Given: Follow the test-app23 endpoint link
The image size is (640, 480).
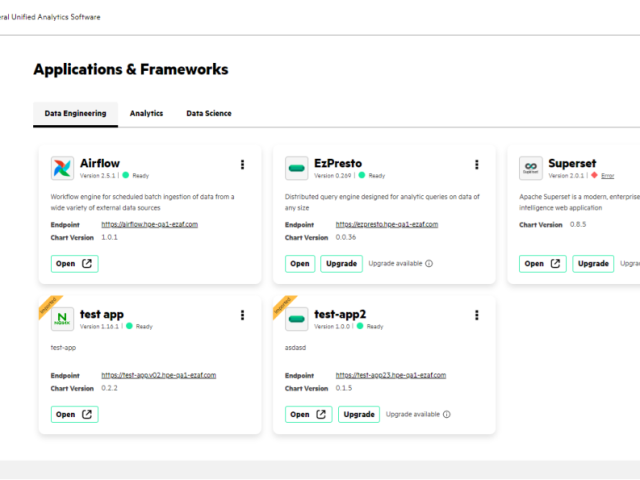Looking at the screenshot, I should coord(391,375).
